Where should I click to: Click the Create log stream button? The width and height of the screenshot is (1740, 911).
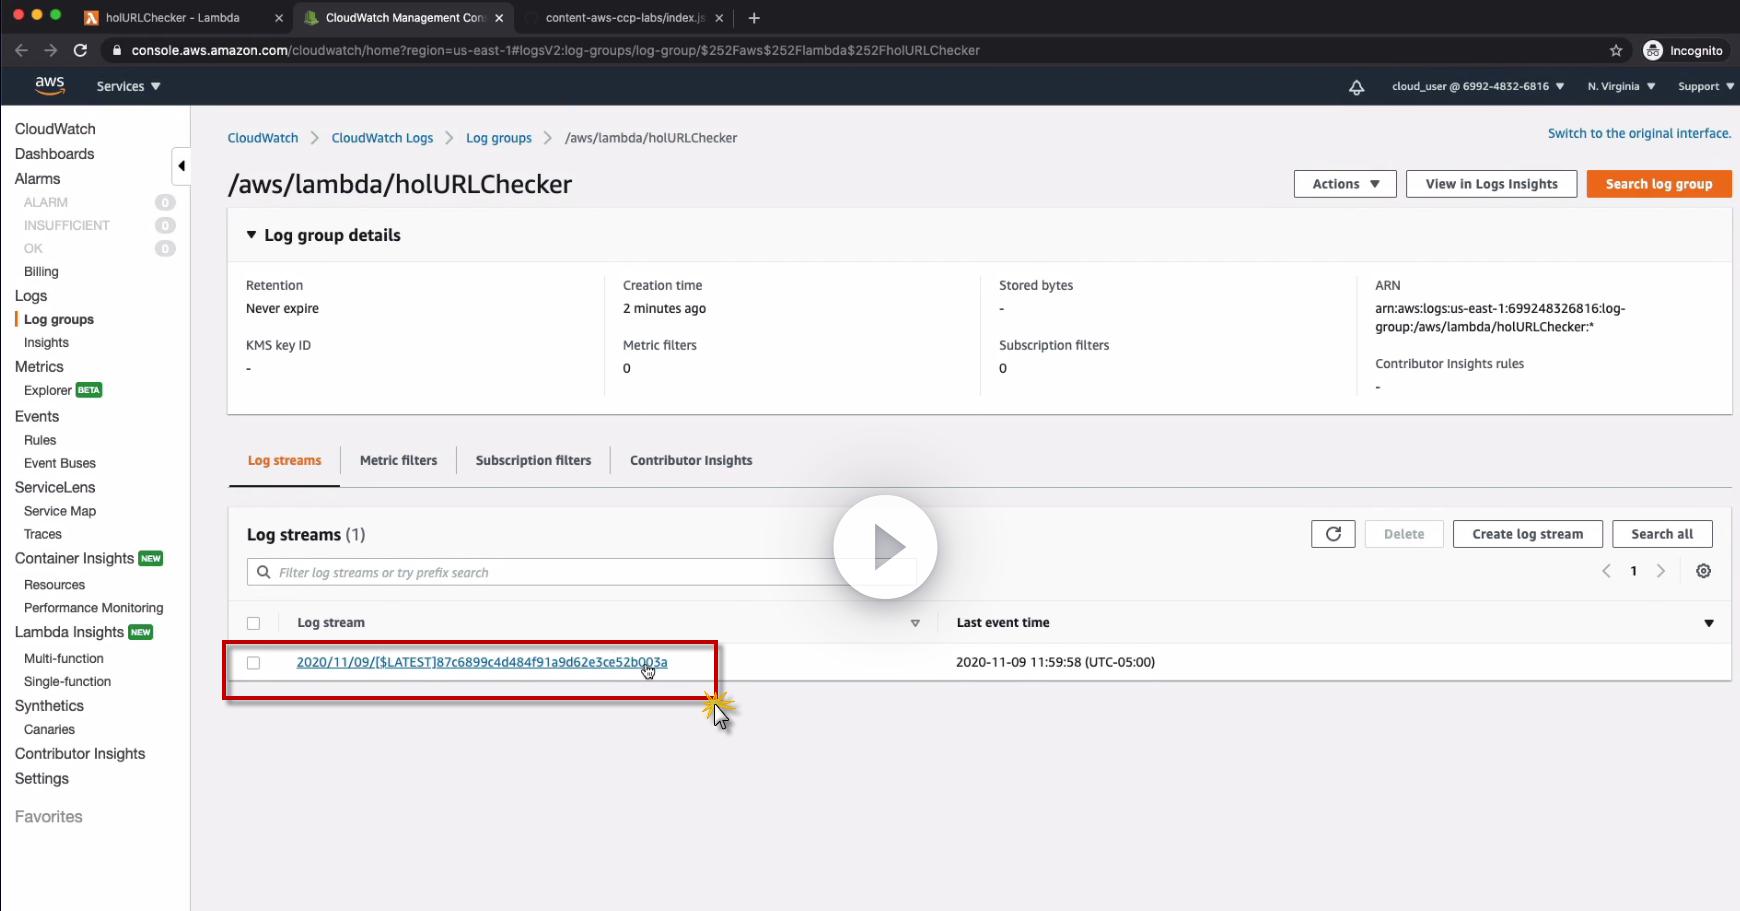pos(1527,534)
